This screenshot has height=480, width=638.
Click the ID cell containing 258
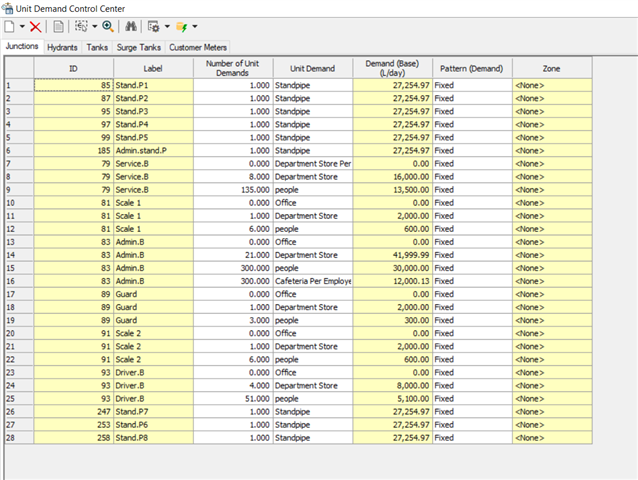tap(73, 438)
